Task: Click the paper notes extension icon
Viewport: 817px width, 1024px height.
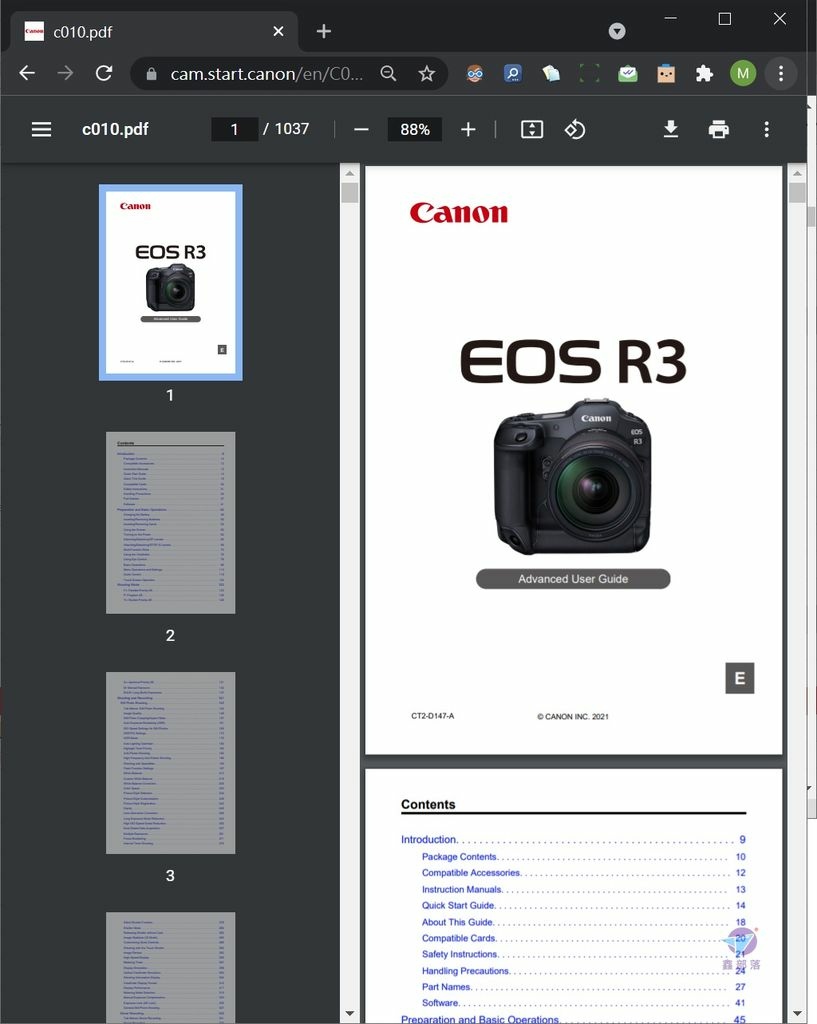Action: (551, 74)
